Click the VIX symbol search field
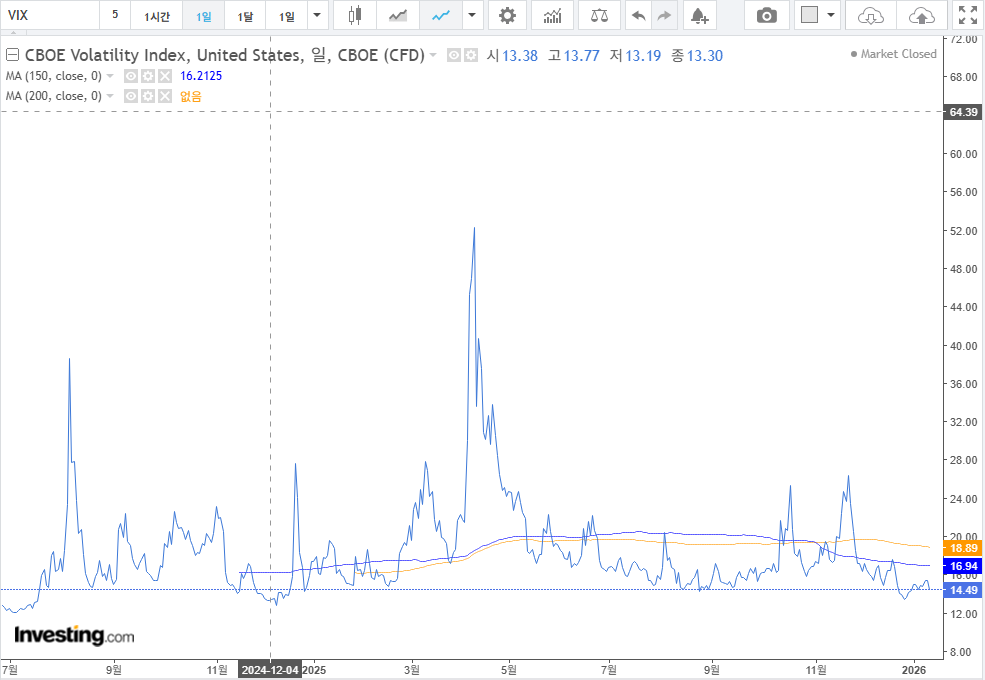The image size is (985, 680). click(50, 15)
